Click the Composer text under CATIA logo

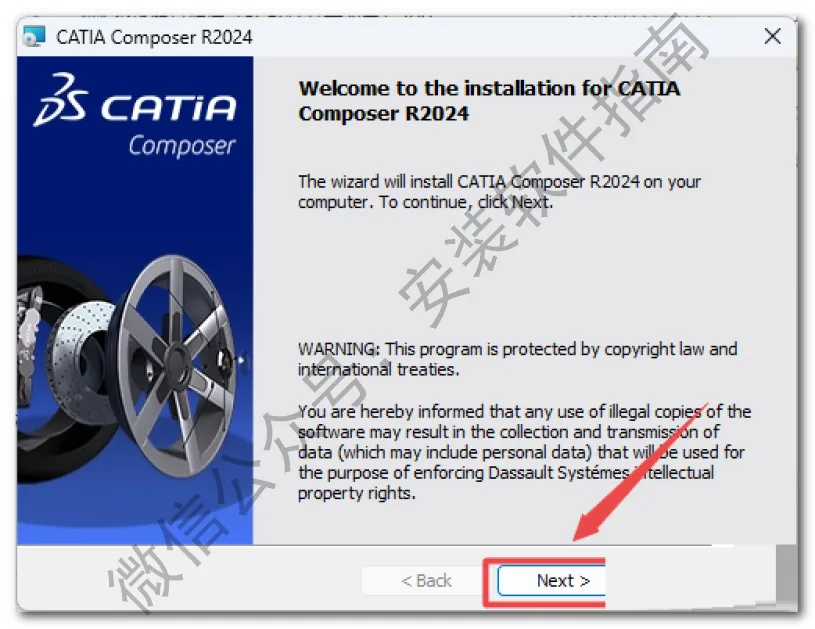pyautogui.click(x=181, y=146)
